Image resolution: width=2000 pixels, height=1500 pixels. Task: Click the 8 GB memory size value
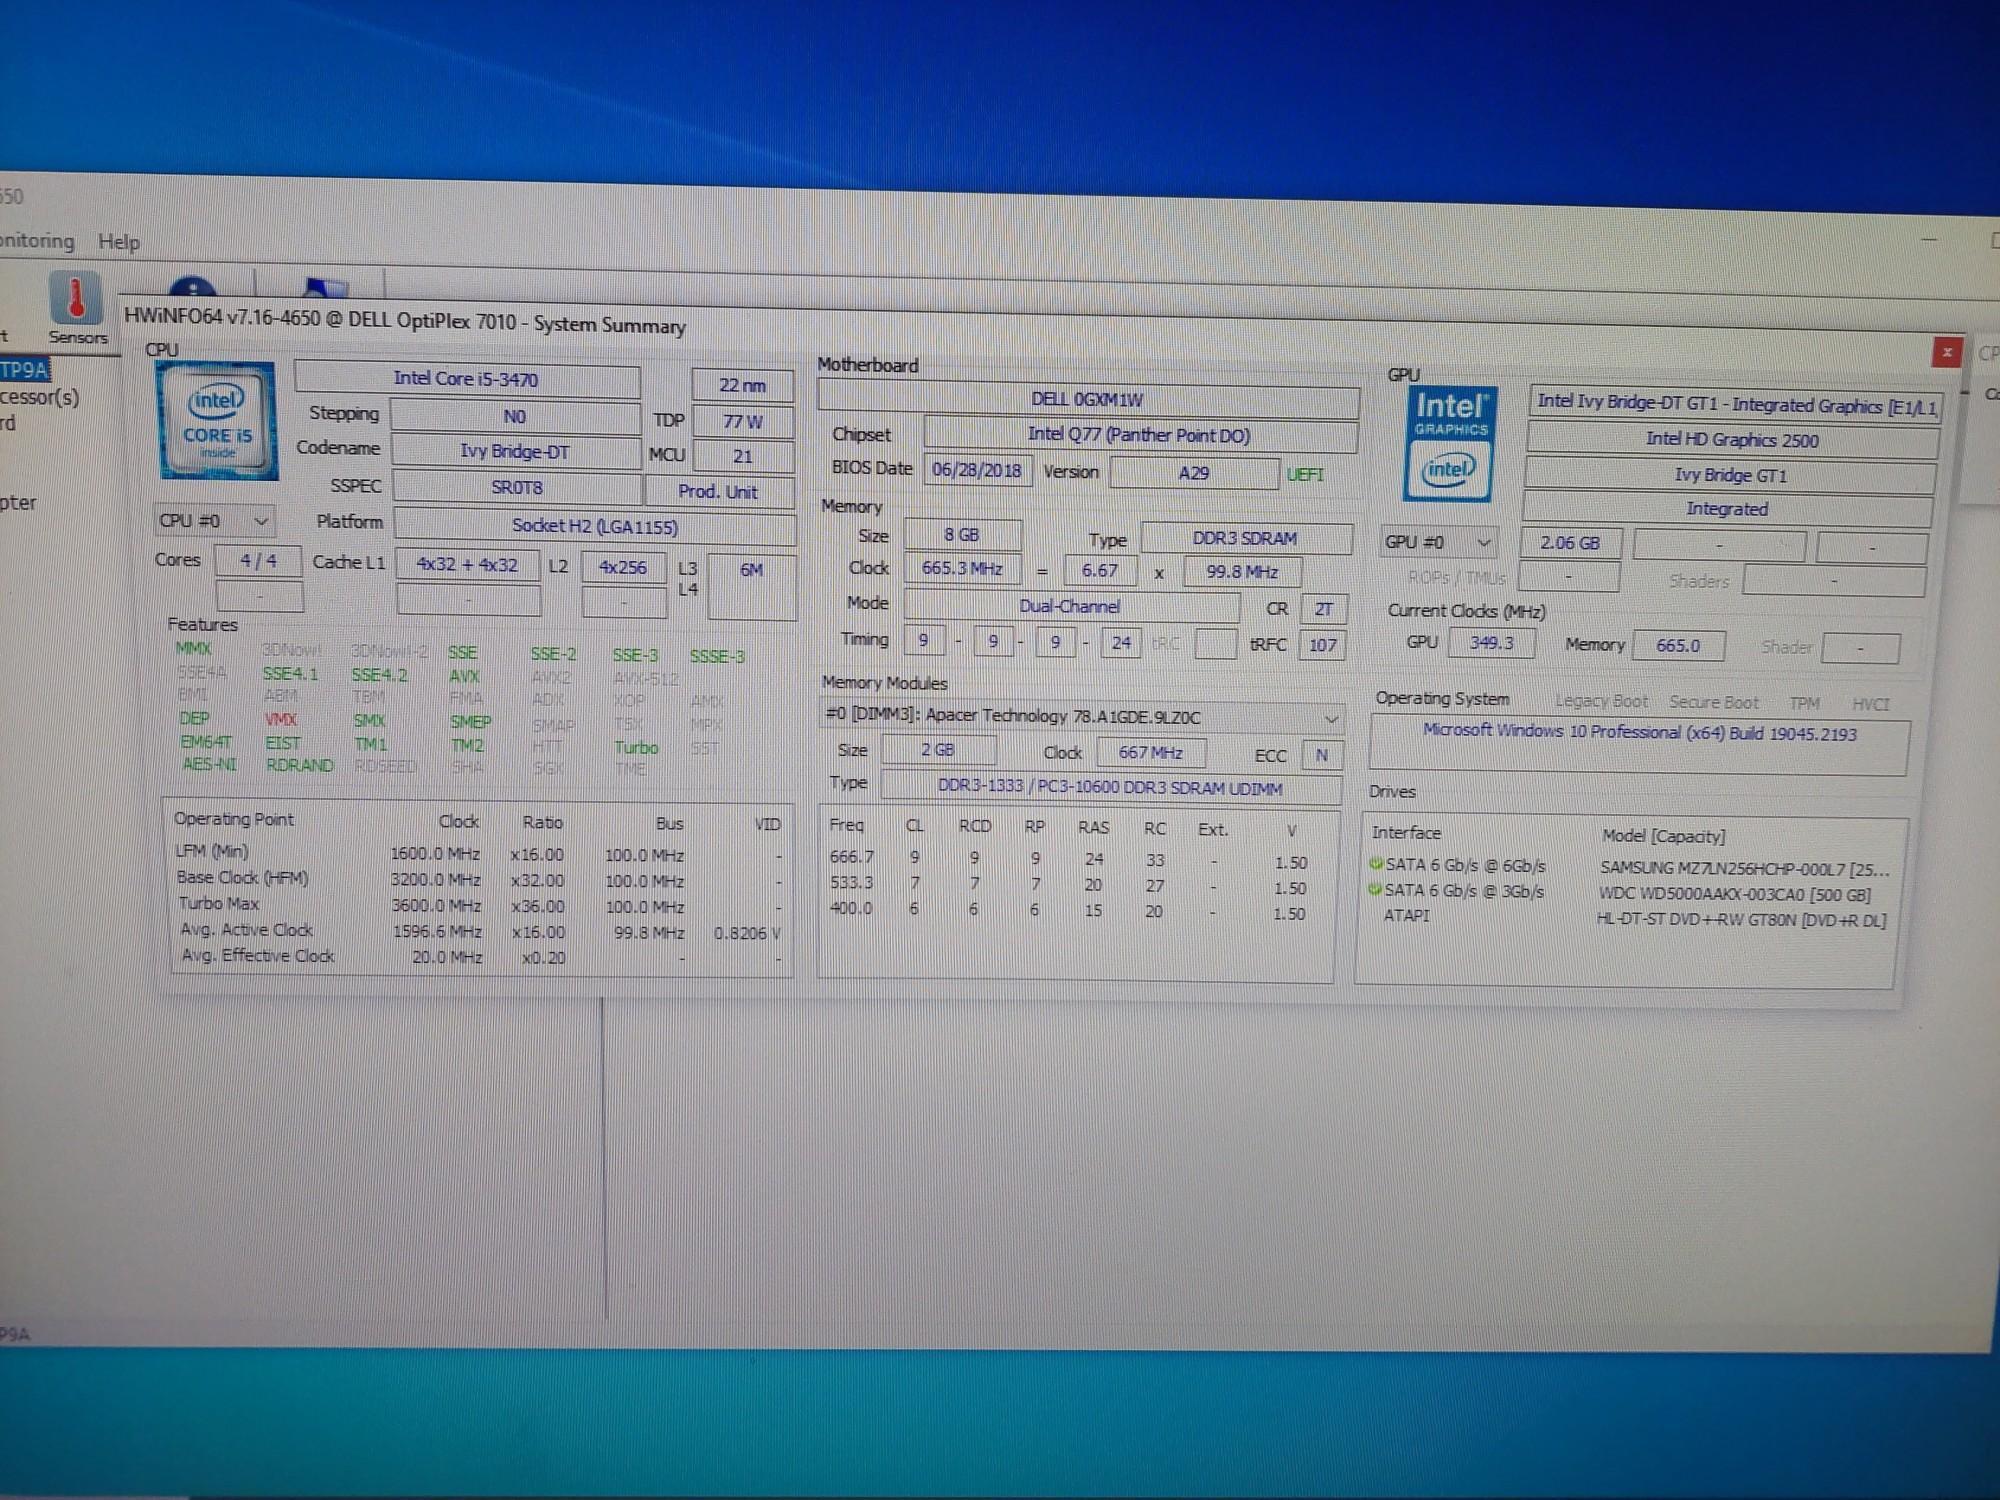tap(962, 535)
